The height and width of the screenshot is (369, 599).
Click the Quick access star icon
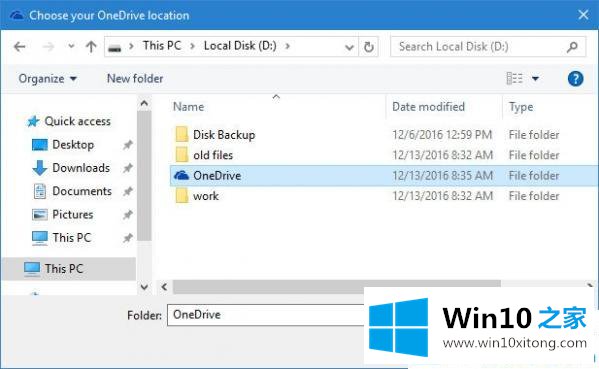[x=33, y=121]
